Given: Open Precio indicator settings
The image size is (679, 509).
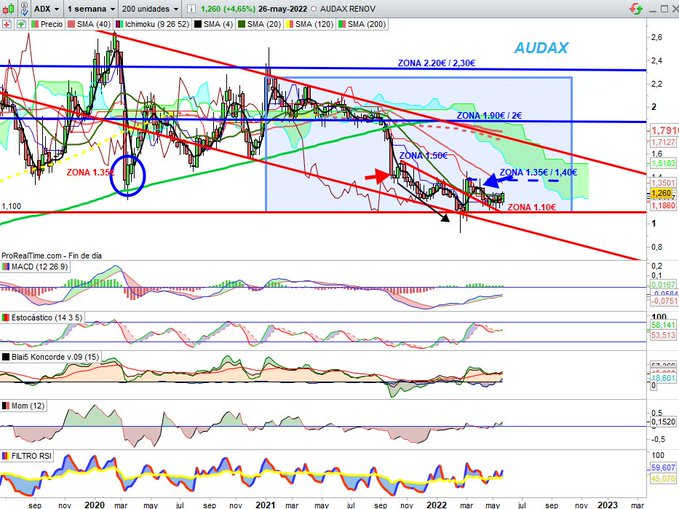Looking at the screenshot, I should point(51,24).
